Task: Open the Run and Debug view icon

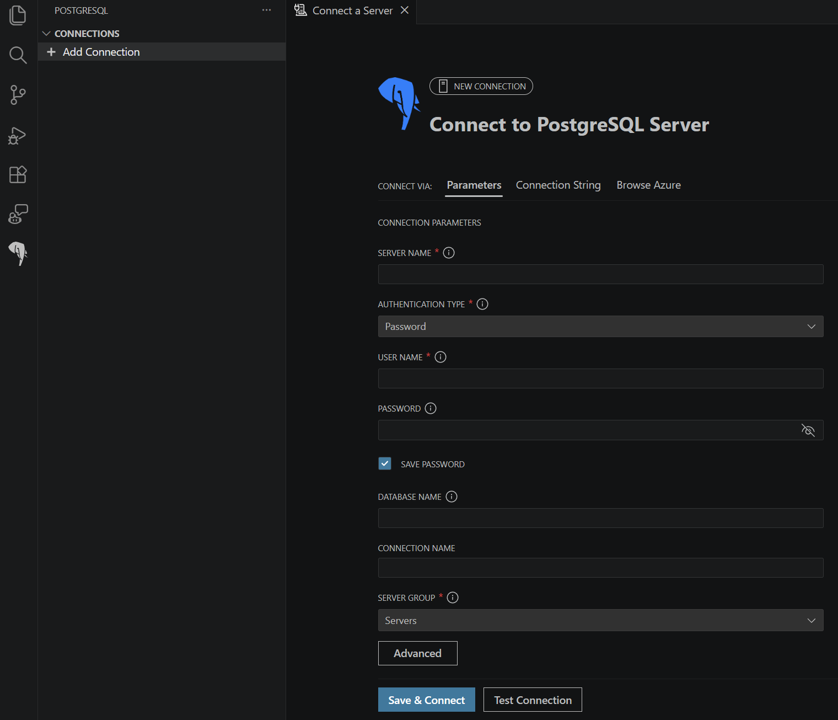Action: (18, 135)
